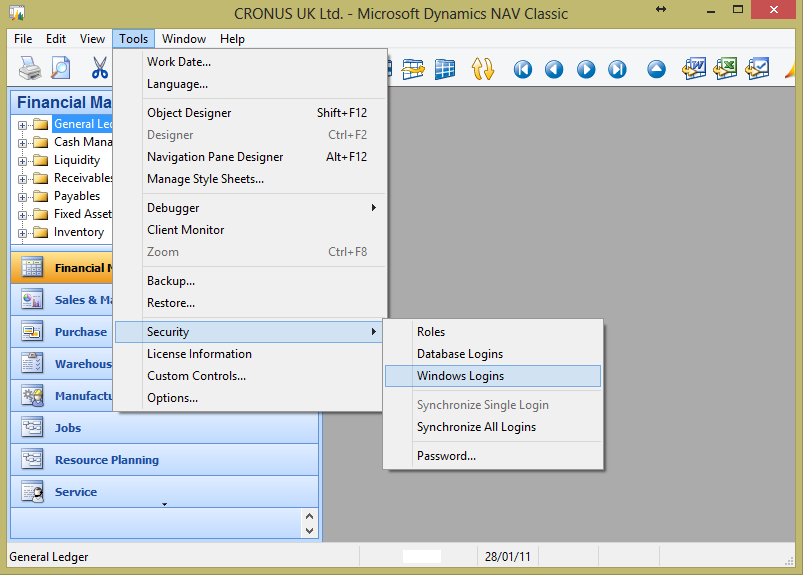Click the navigation pane configure arrow
The image size is (803, 575).
tap(164, 504)
